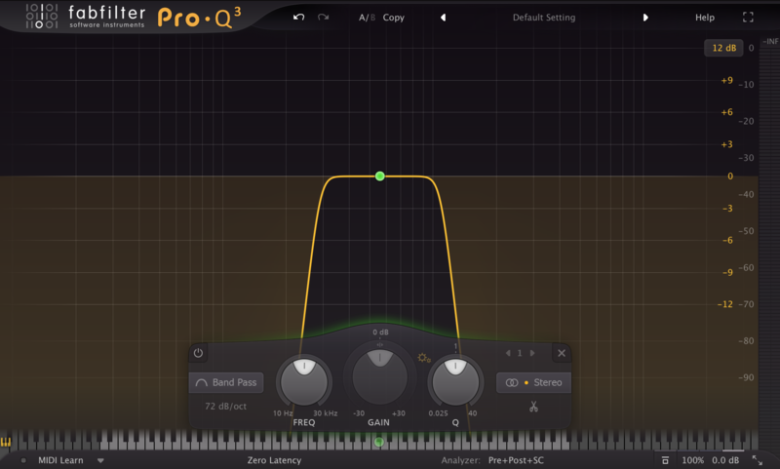The image size is (780, 469).
Task: Open the Zero Latency processing mode menu
Action: coord(274,460)
